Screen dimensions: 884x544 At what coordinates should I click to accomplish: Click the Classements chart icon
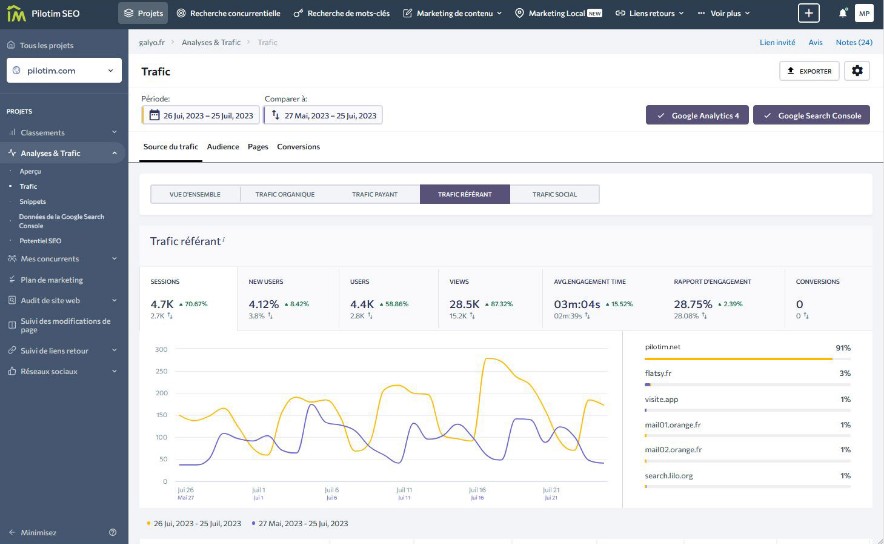tap(12, 132)
